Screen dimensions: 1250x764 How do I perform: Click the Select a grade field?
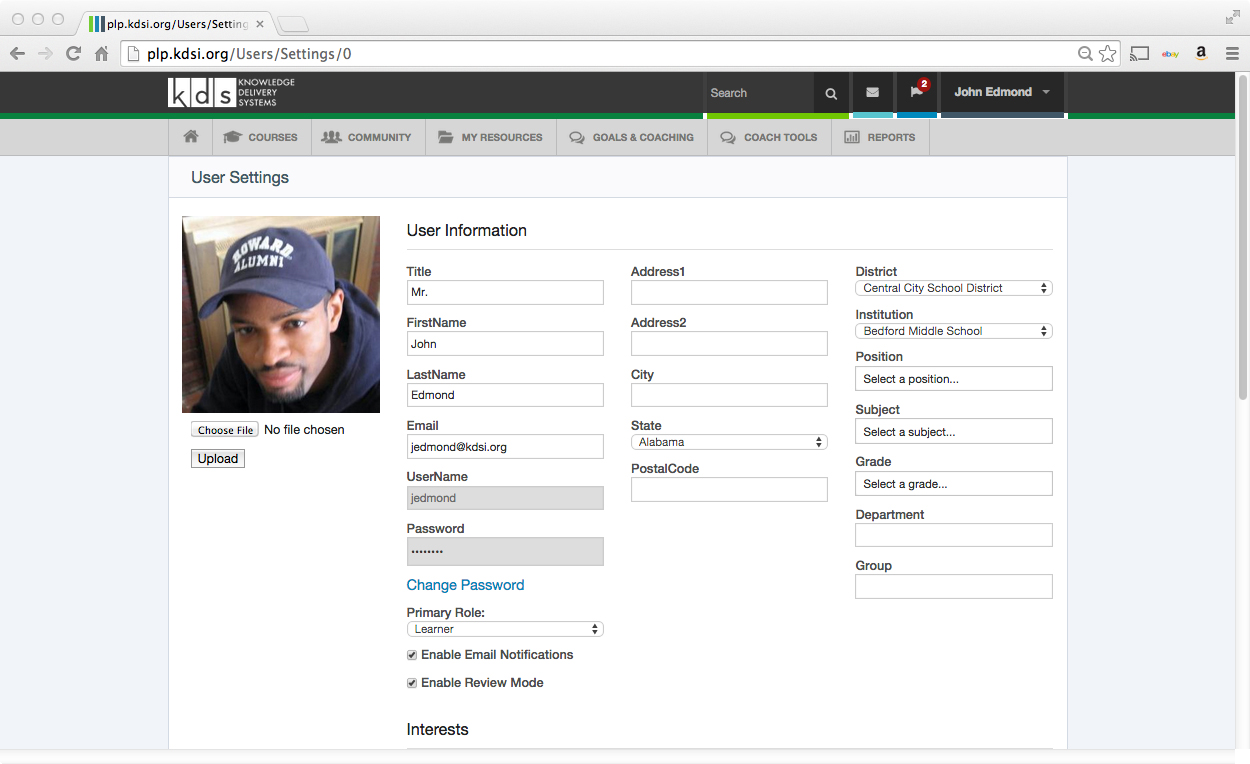coord(954,484)
